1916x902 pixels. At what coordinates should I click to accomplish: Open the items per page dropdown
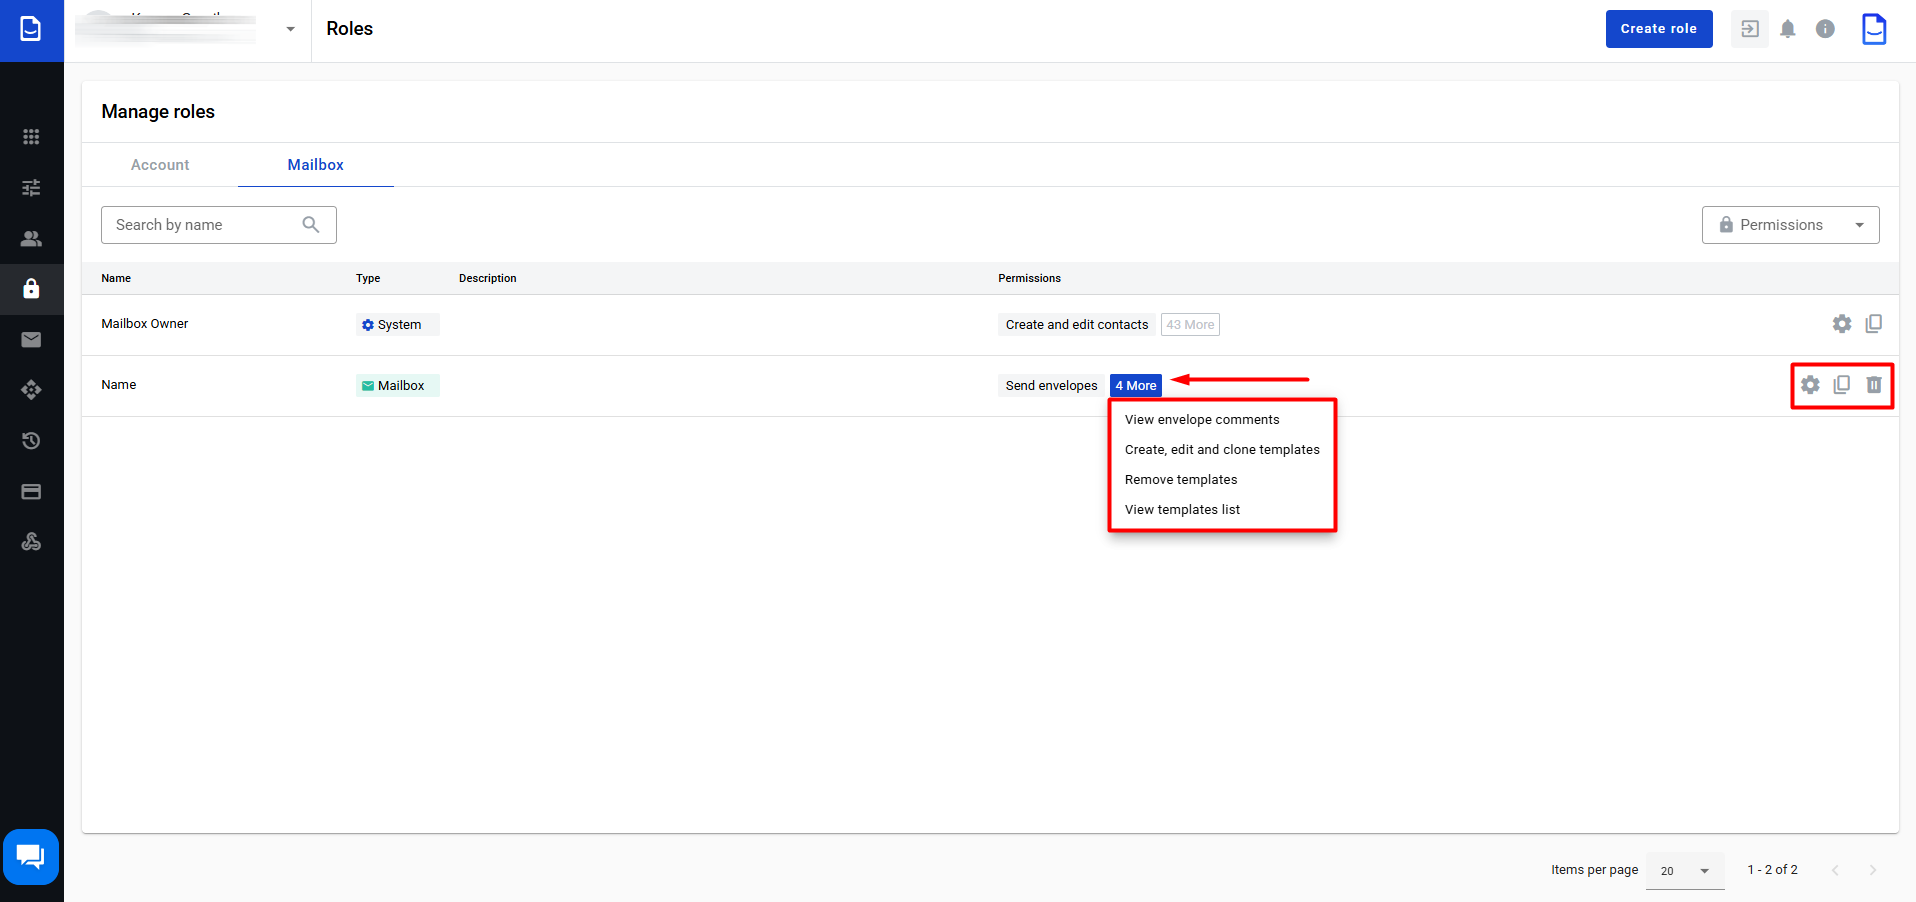click(1684, 871)
